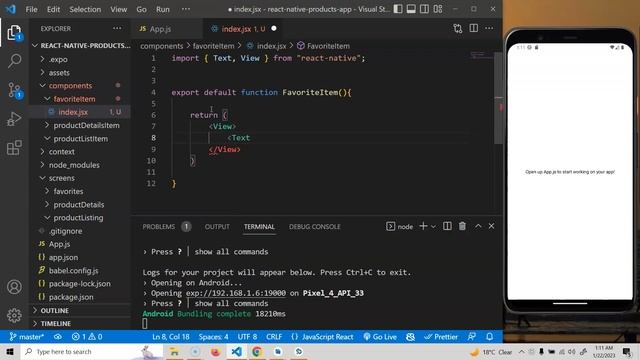Split the editor to the right

click(x=473, y=28)
